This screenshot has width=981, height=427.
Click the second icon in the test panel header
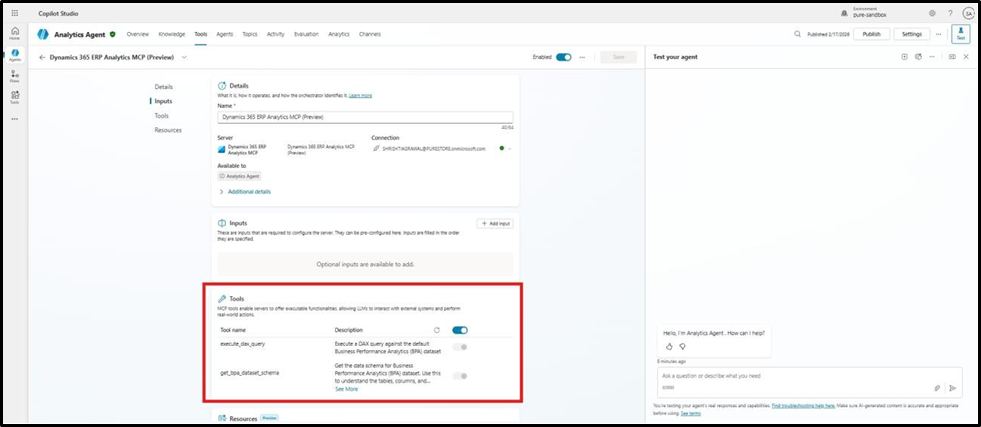pyautogui.click(x=918, y=56)
